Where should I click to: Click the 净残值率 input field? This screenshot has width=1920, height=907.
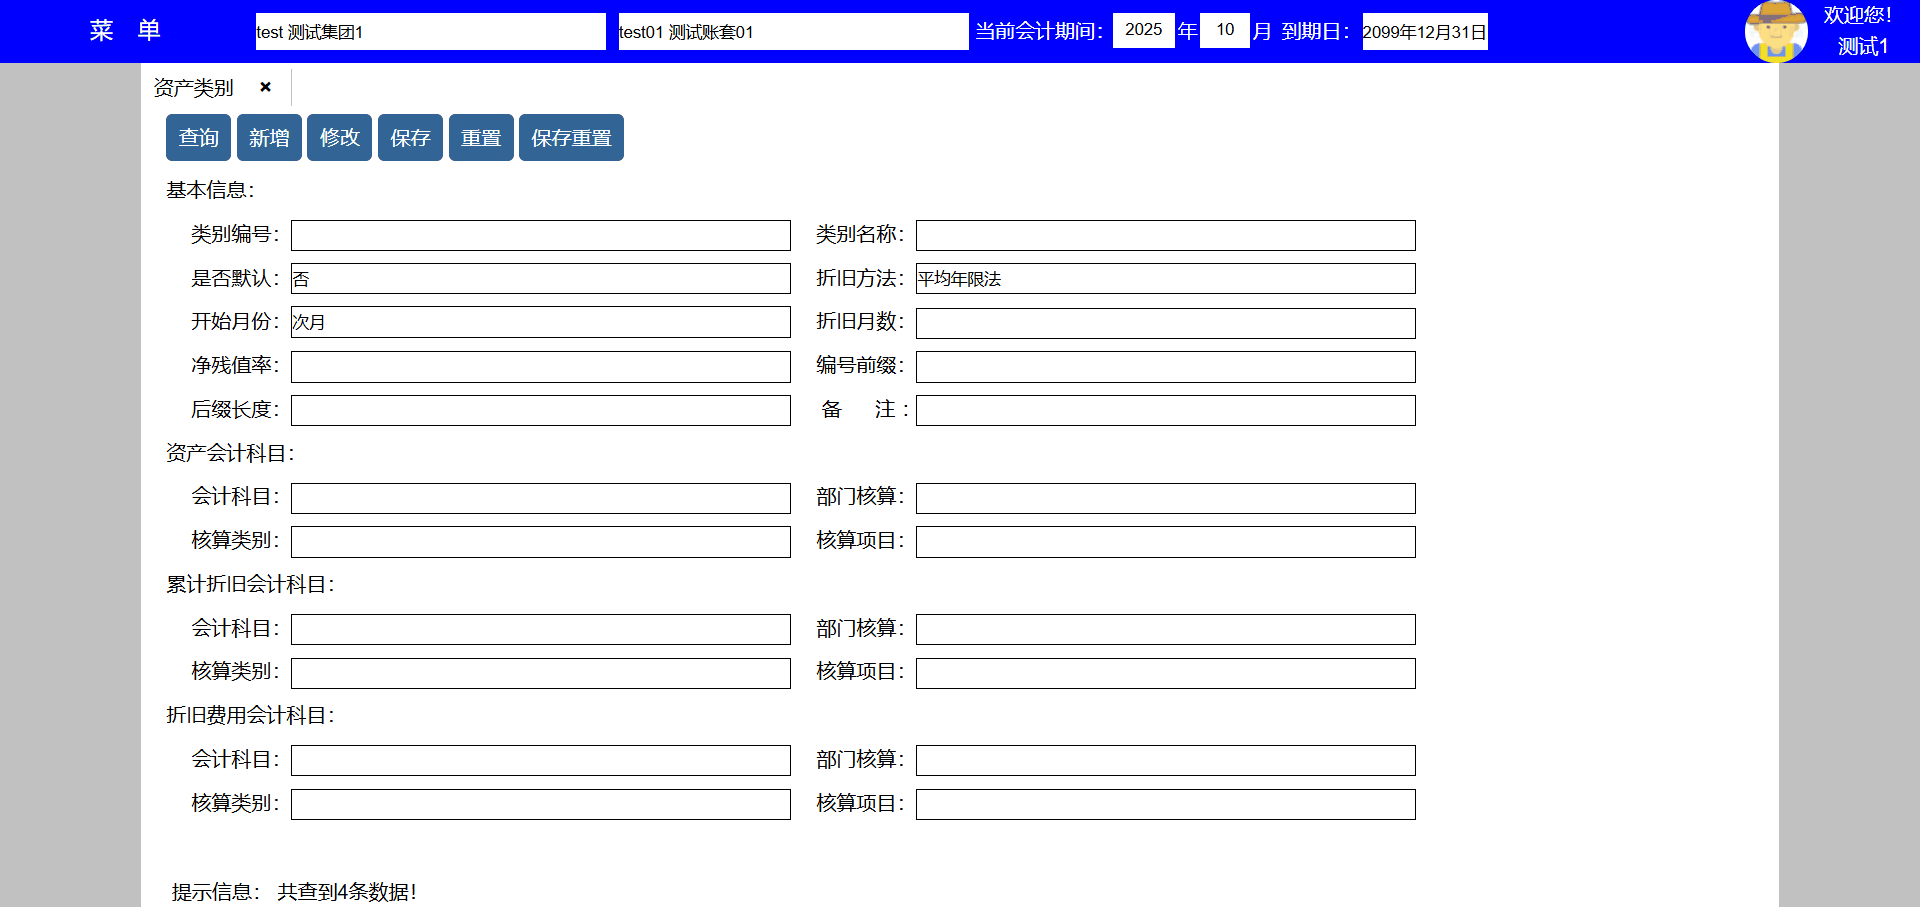coord(540,367)
